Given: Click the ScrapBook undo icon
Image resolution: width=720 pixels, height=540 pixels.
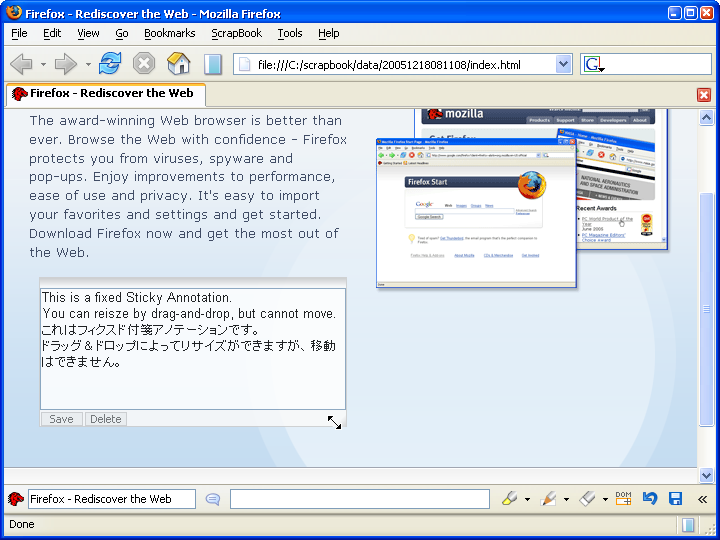Looking at the screenshot, I should coord(650,498).
